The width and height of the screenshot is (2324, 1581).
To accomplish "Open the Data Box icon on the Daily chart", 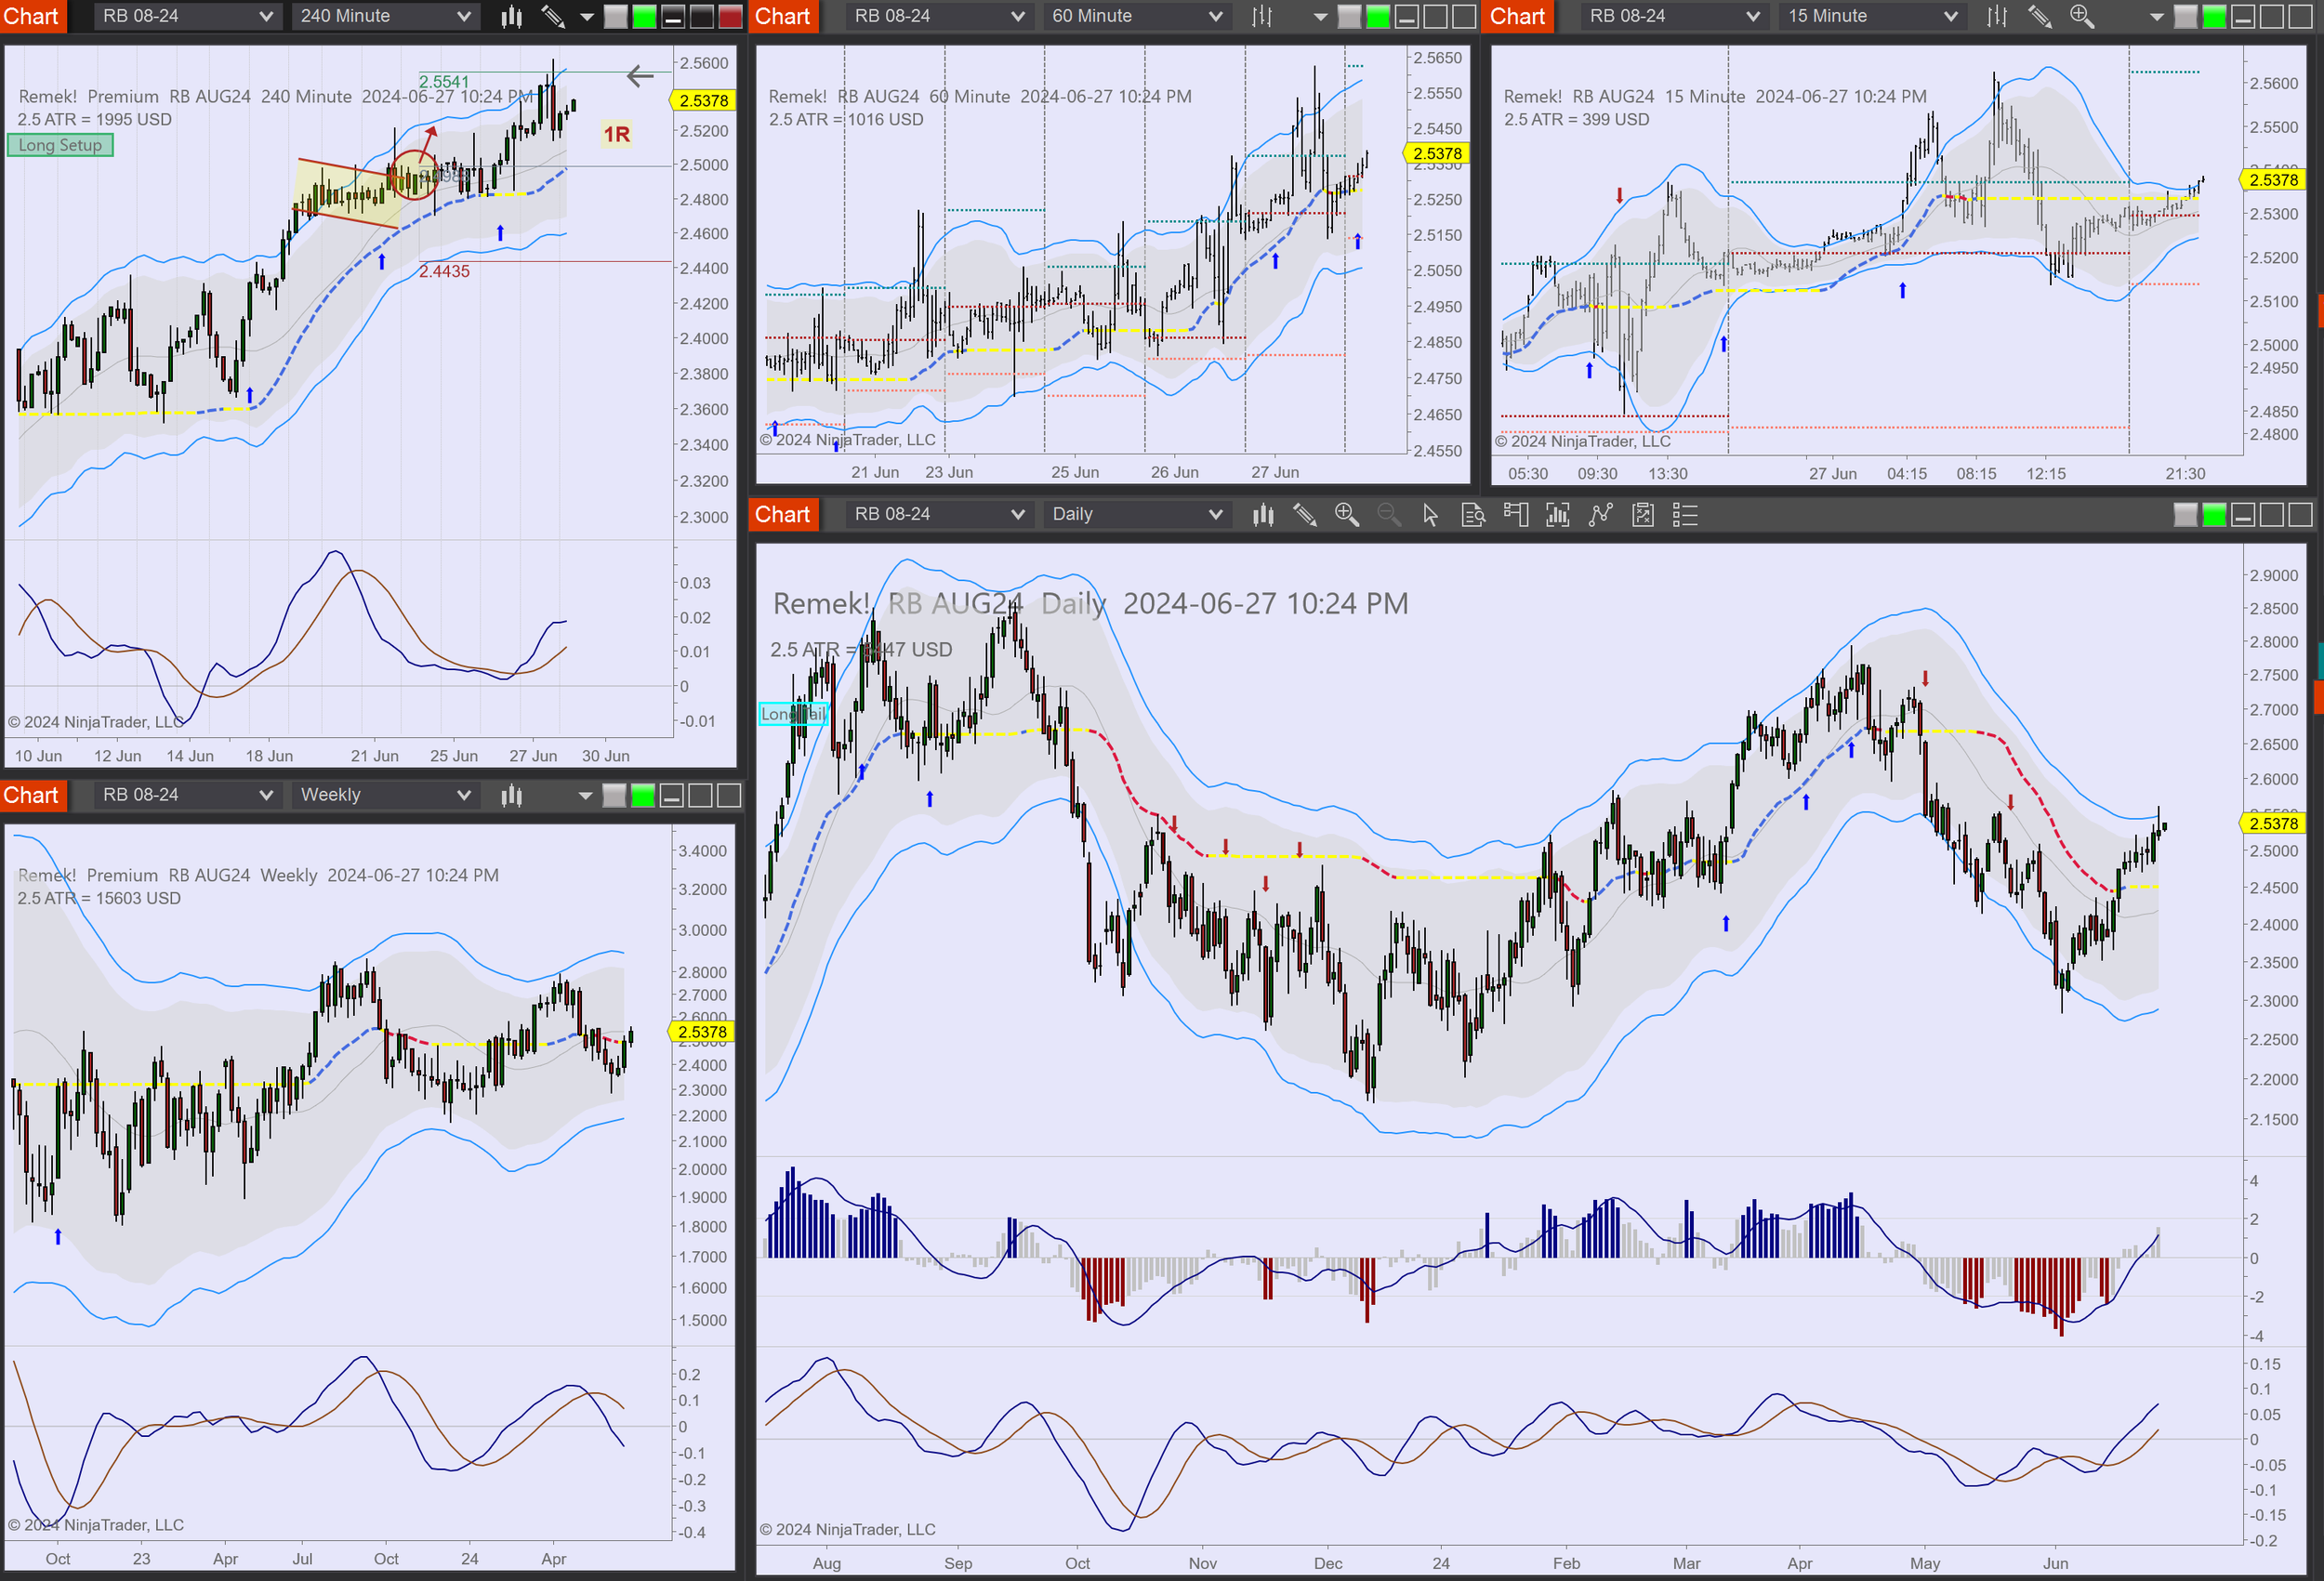I will [1473, 514].
